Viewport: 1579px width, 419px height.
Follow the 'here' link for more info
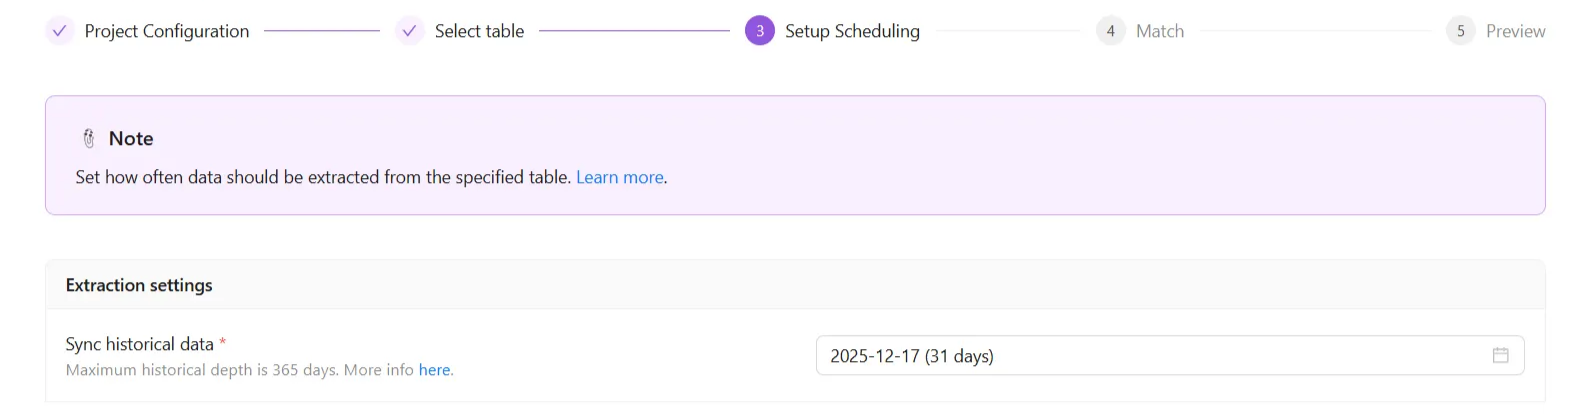tap(434, 370)
